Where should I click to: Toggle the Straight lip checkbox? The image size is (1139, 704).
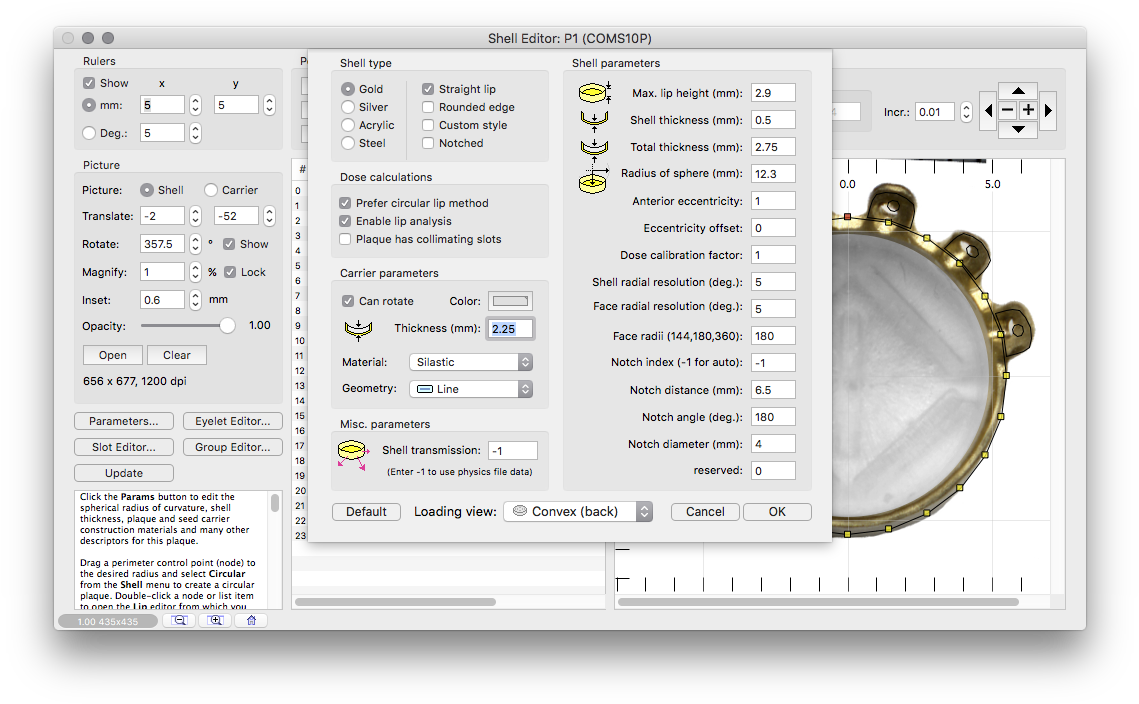click(x=428, y=89)
